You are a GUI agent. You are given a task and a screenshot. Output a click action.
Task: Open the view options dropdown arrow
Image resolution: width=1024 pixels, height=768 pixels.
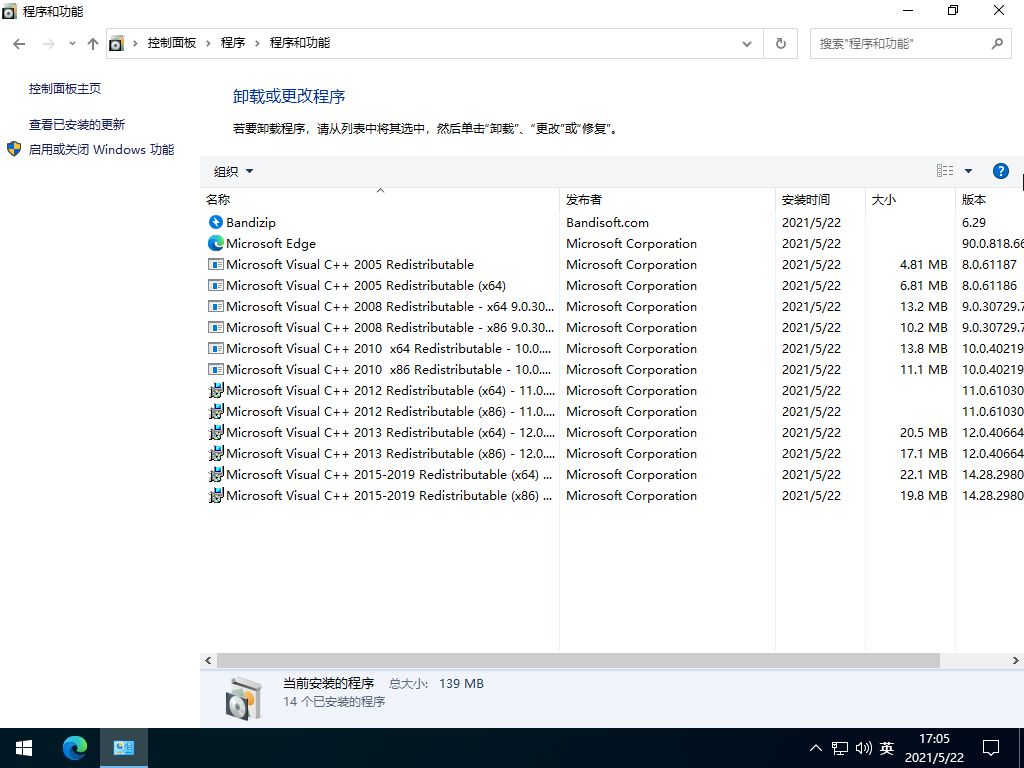point(966,170)
